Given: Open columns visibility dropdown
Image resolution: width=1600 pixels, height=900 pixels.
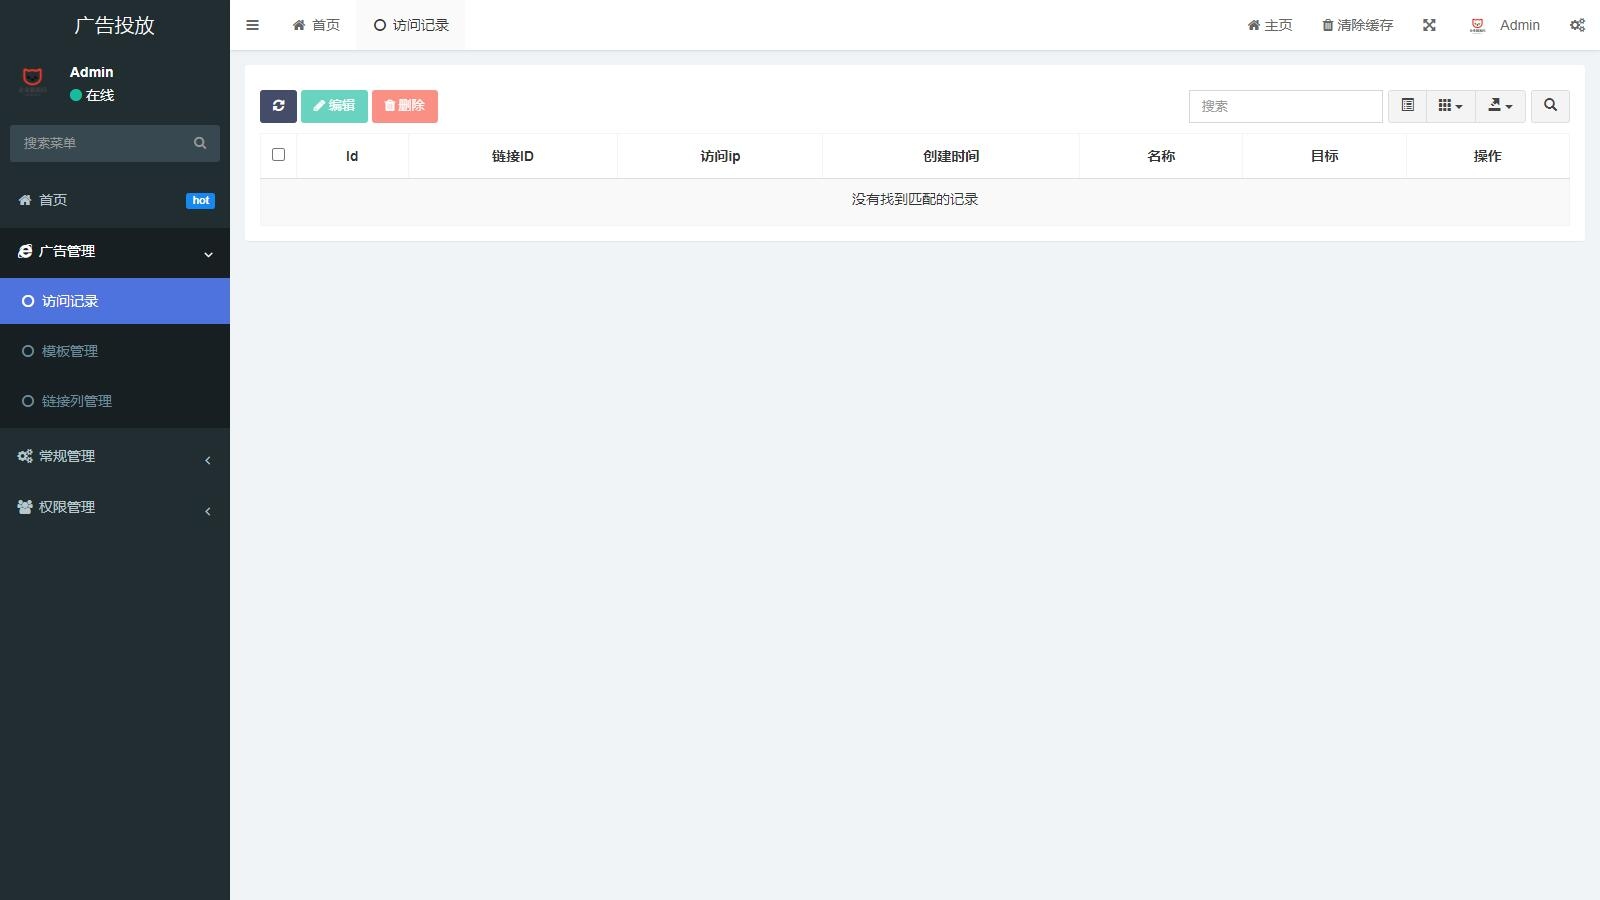Looking at the screenshot, I should [1450, 106].
